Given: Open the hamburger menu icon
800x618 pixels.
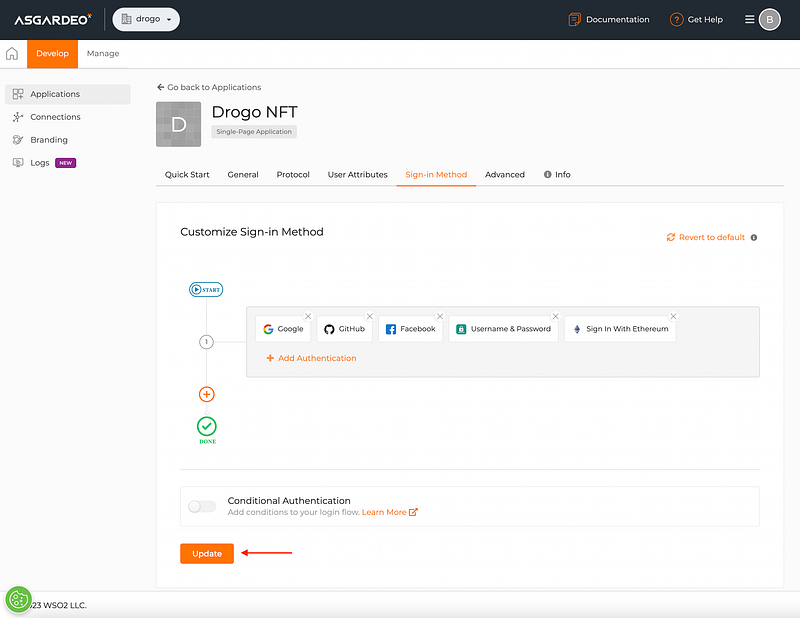Looking at the screenshot, I should tap(749, 19).
